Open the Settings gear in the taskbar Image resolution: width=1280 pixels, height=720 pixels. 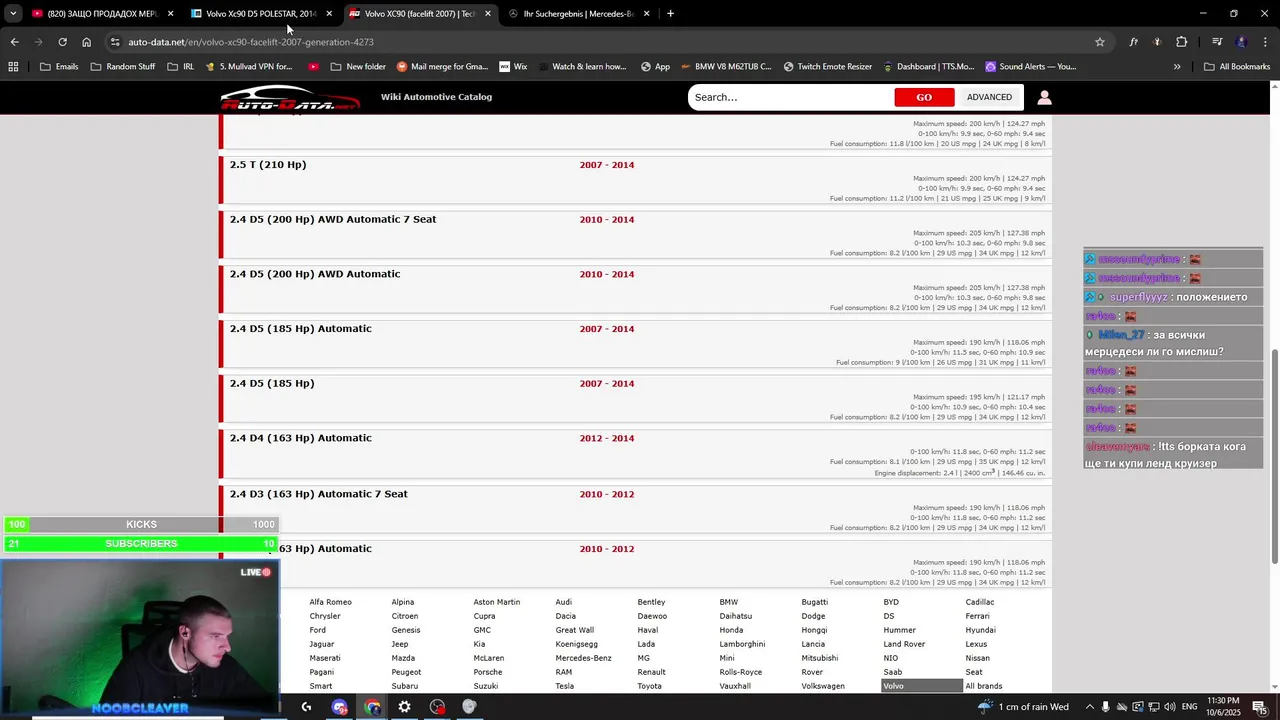tap(404, 707)
